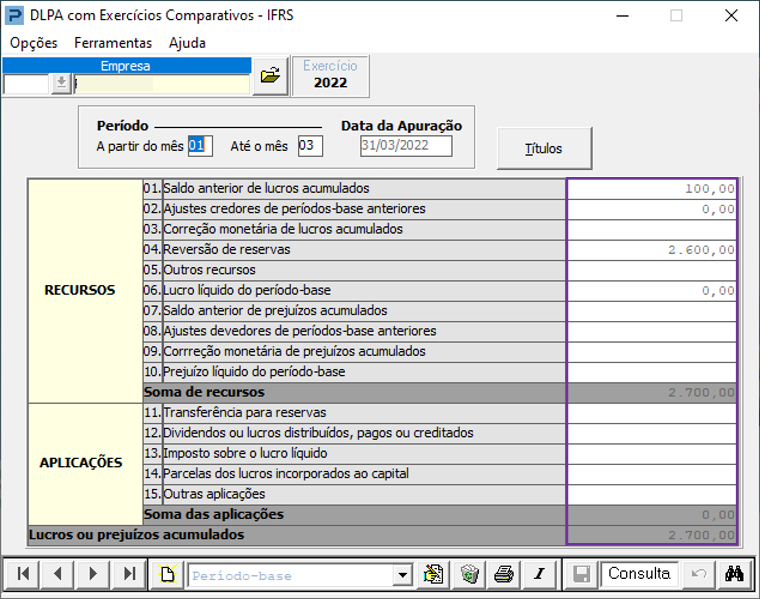Click value cell for Lucro líquido do período-base
Viewport: 760px width, 599px height.
[652, 290]
